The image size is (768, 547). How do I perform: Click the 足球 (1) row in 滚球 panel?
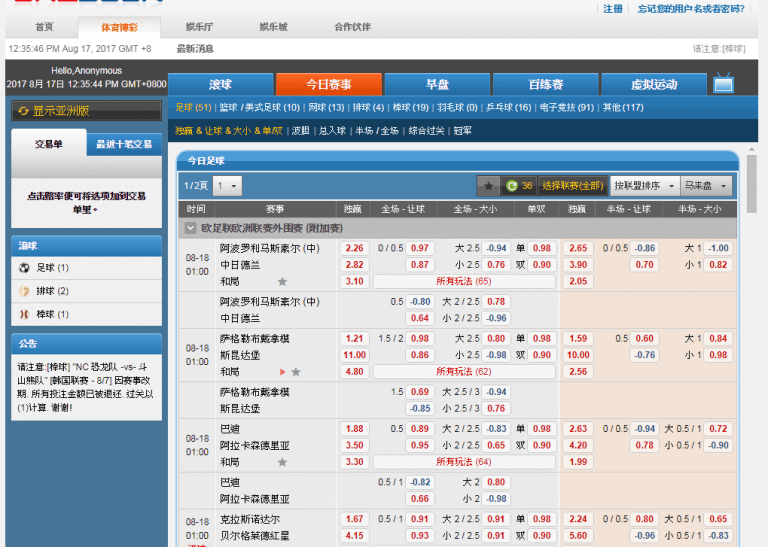click(87, 267)
